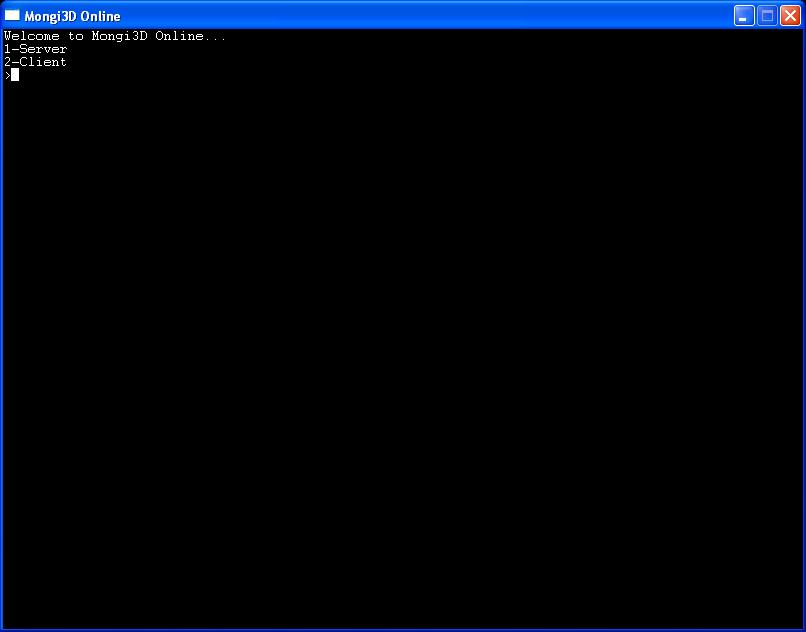
Task: Close the Mongi3D Online window
Action: [x=790, y=16]
